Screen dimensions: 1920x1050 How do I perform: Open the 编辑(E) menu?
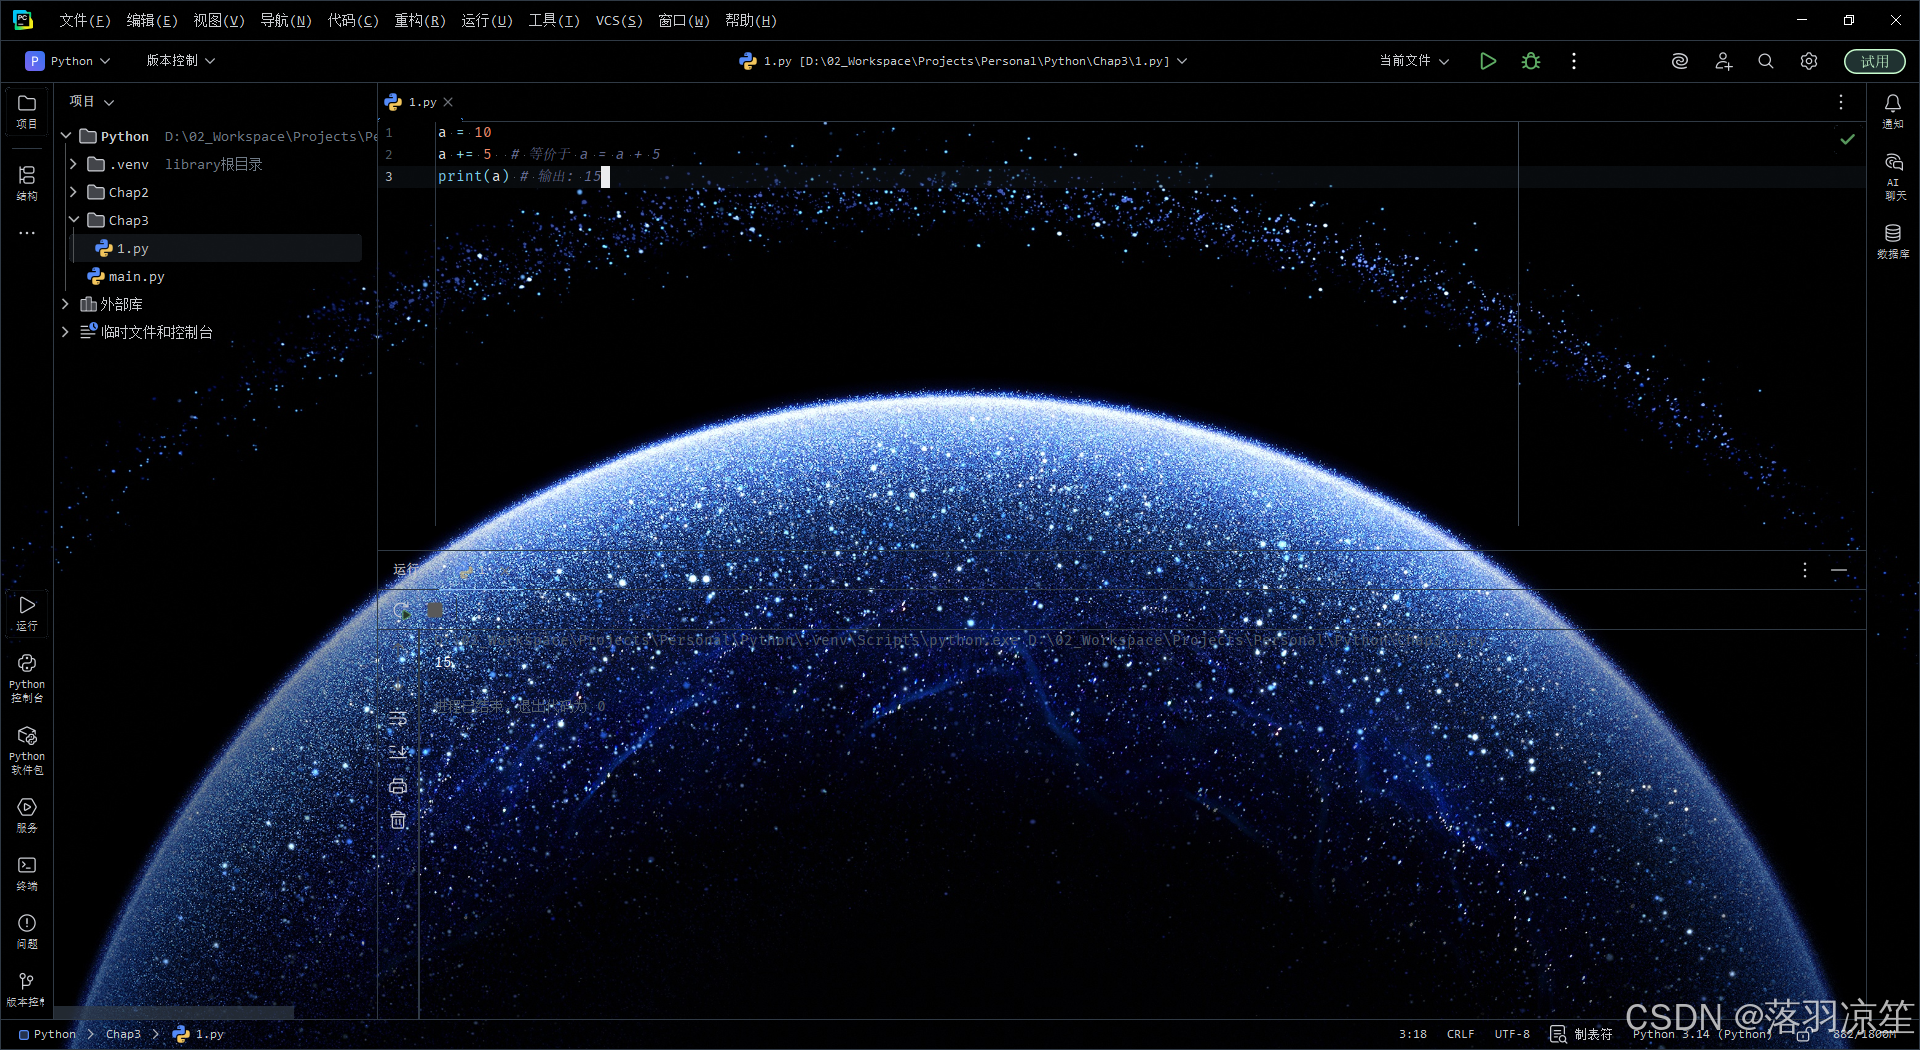(x=152, y=20)
